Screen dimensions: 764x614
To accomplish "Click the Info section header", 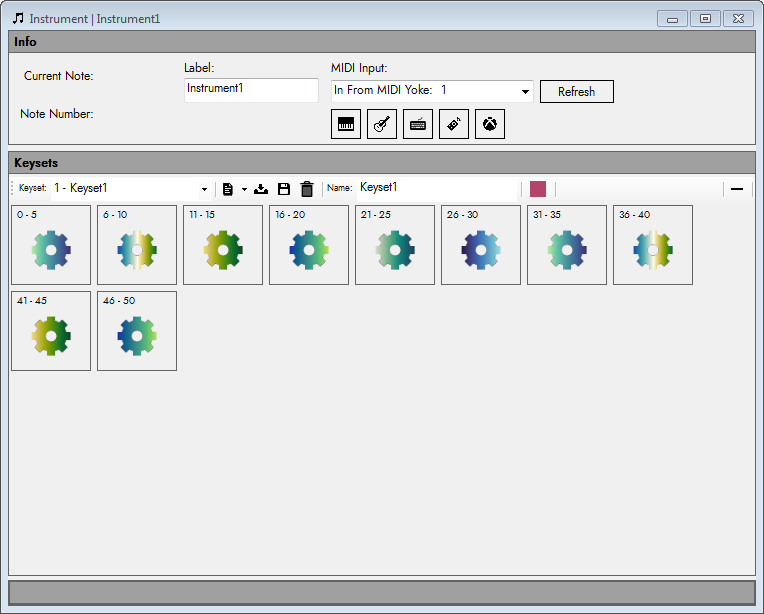I will [382, 41].
